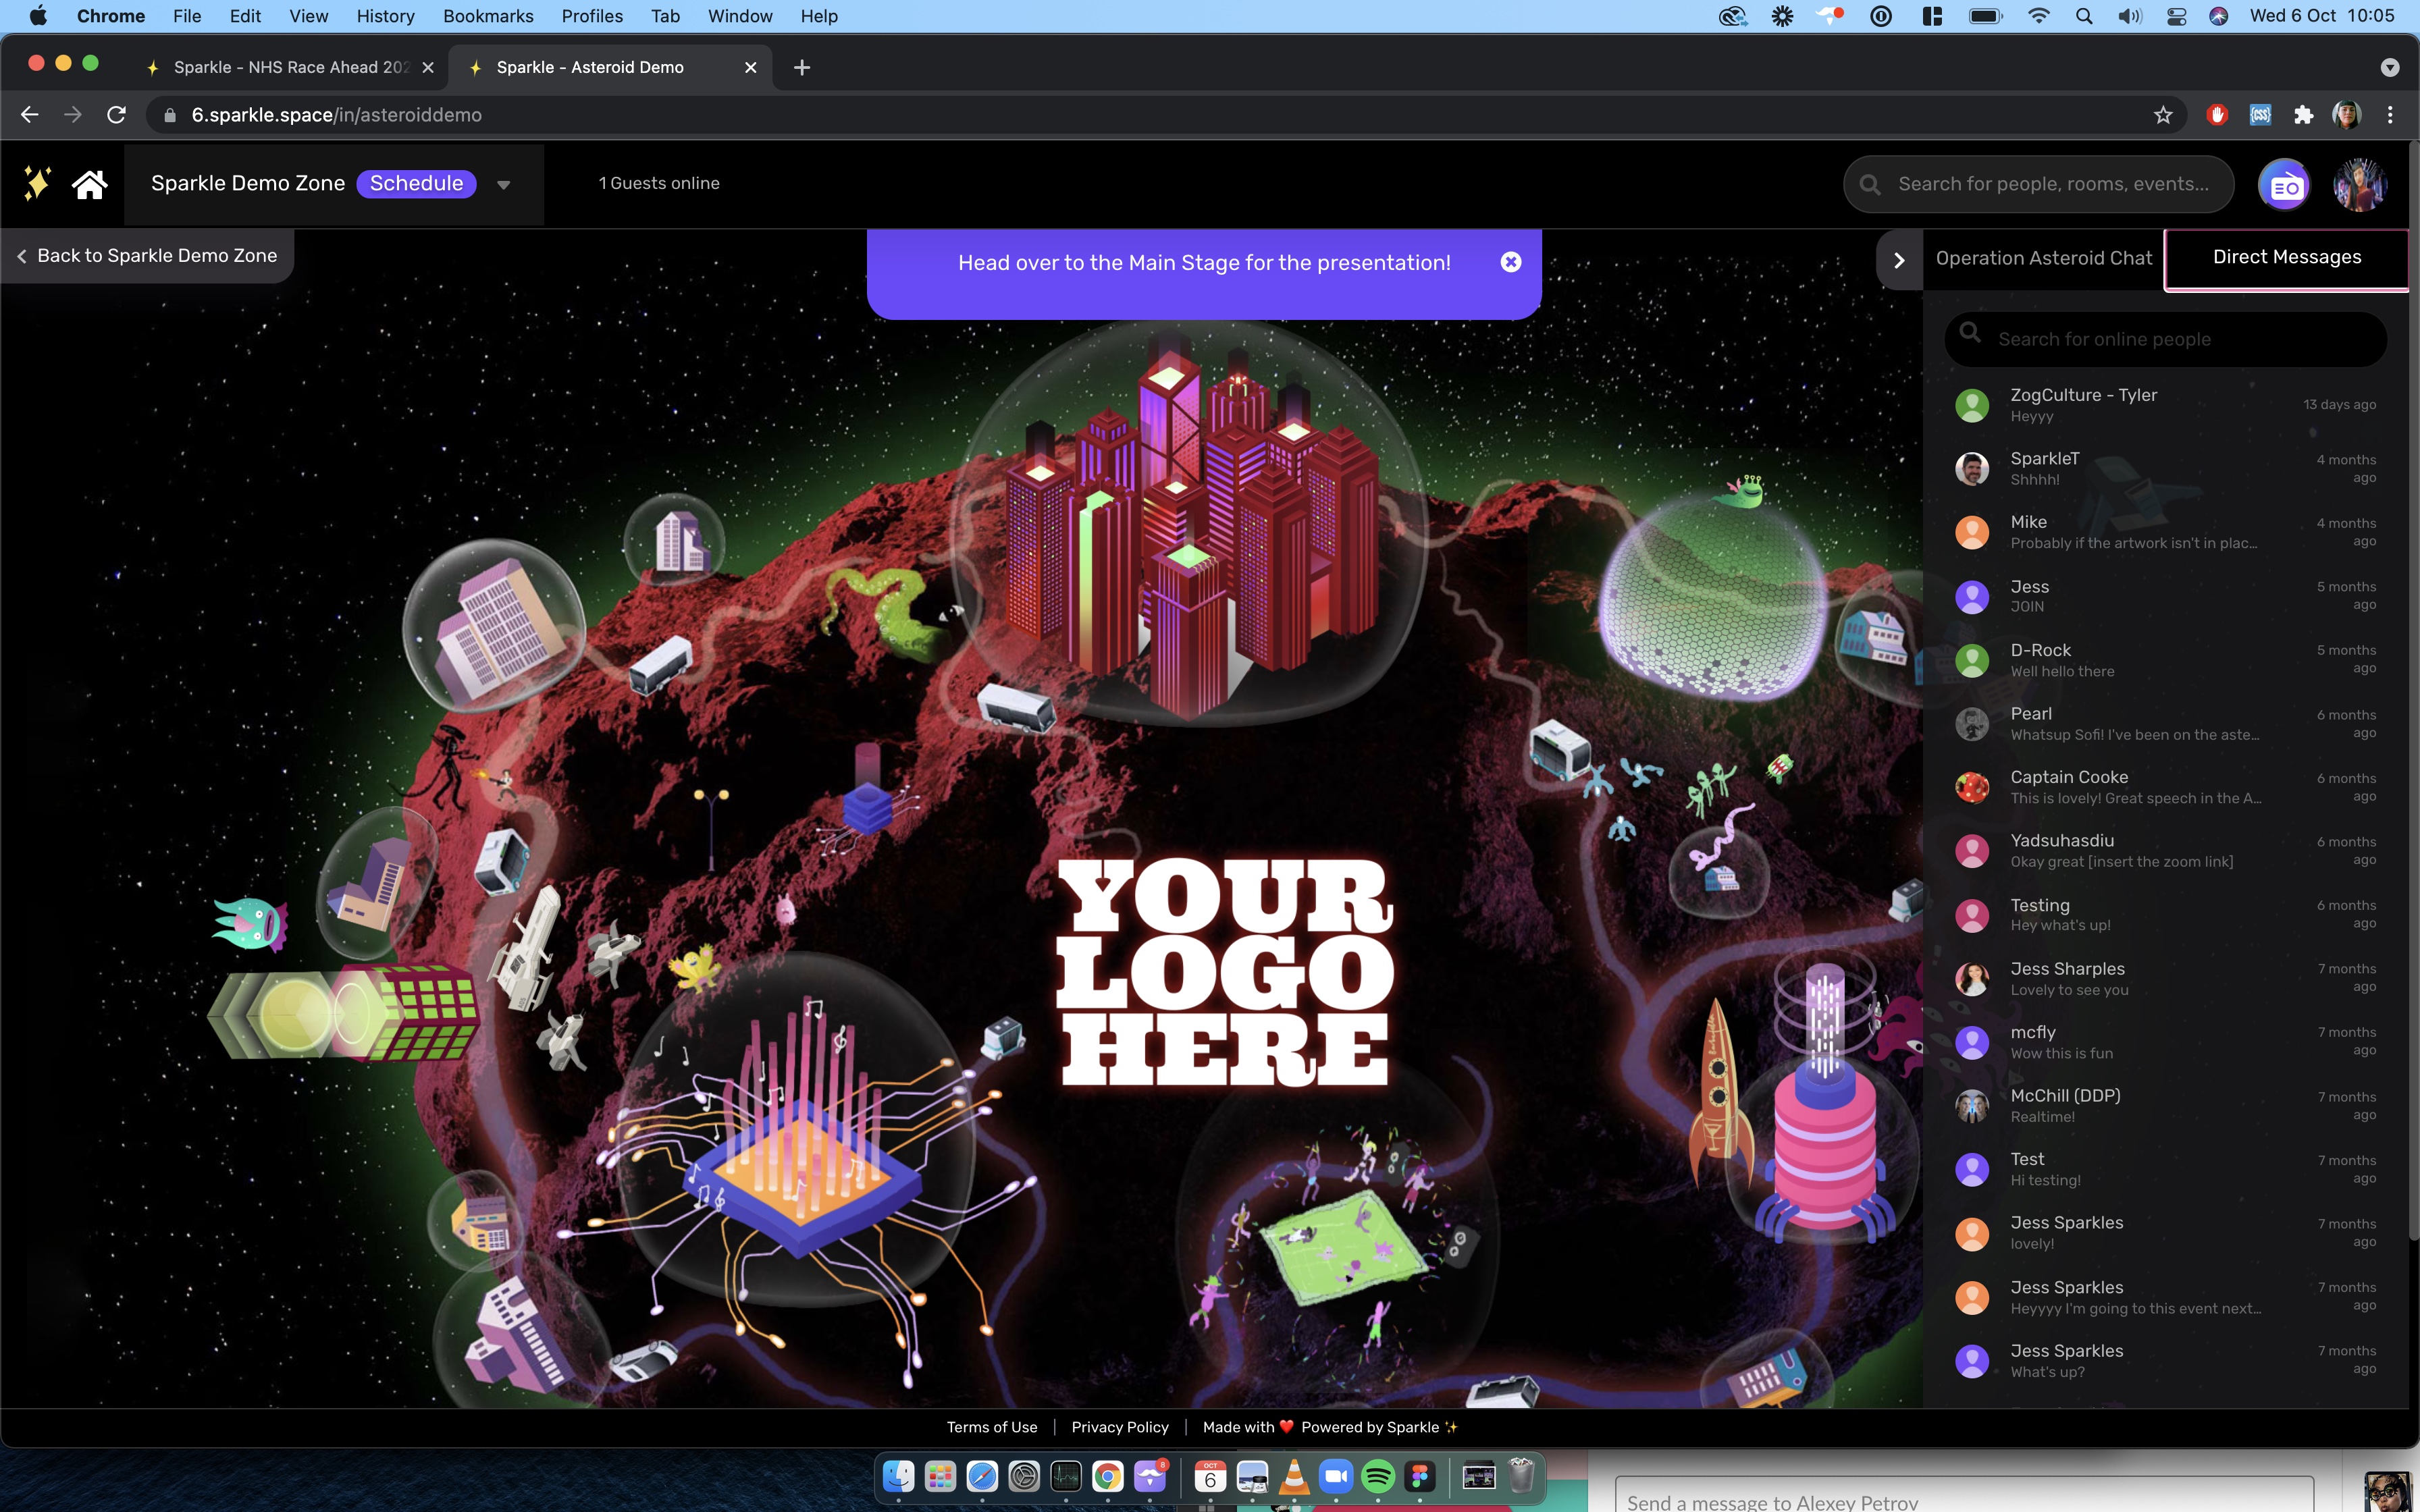Focus the Search for online people field
This screenshot has width=2420, height=1512.
(2165, 339)
